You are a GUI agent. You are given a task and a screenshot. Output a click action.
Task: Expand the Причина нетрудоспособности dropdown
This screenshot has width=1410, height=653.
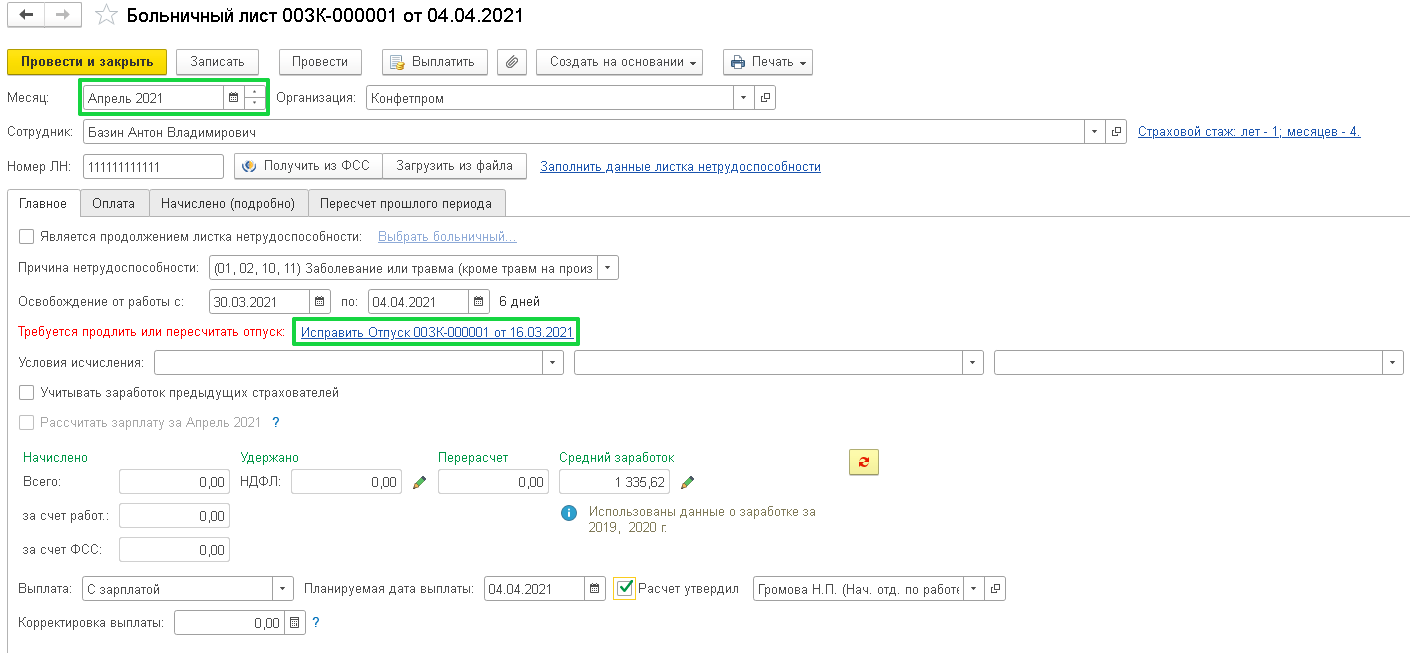(x=609, y=268)
